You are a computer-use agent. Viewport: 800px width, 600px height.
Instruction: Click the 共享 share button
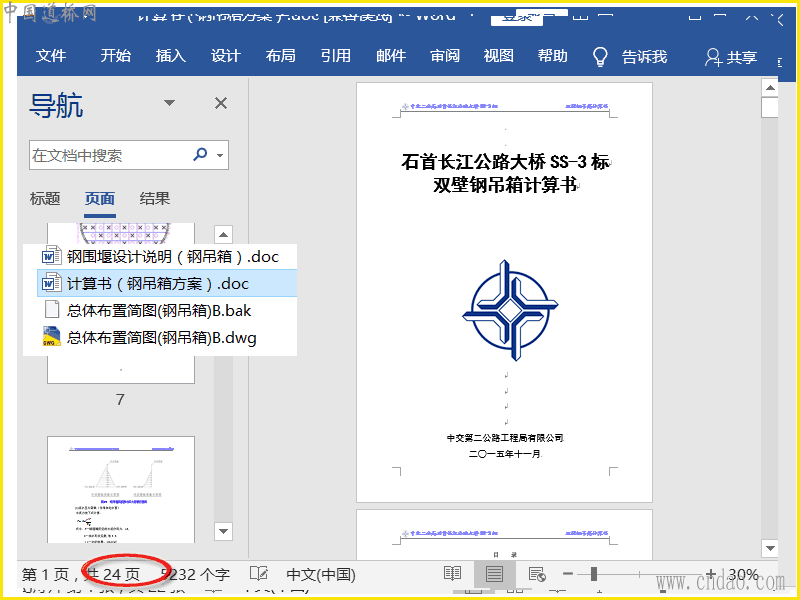click(731, 57)
